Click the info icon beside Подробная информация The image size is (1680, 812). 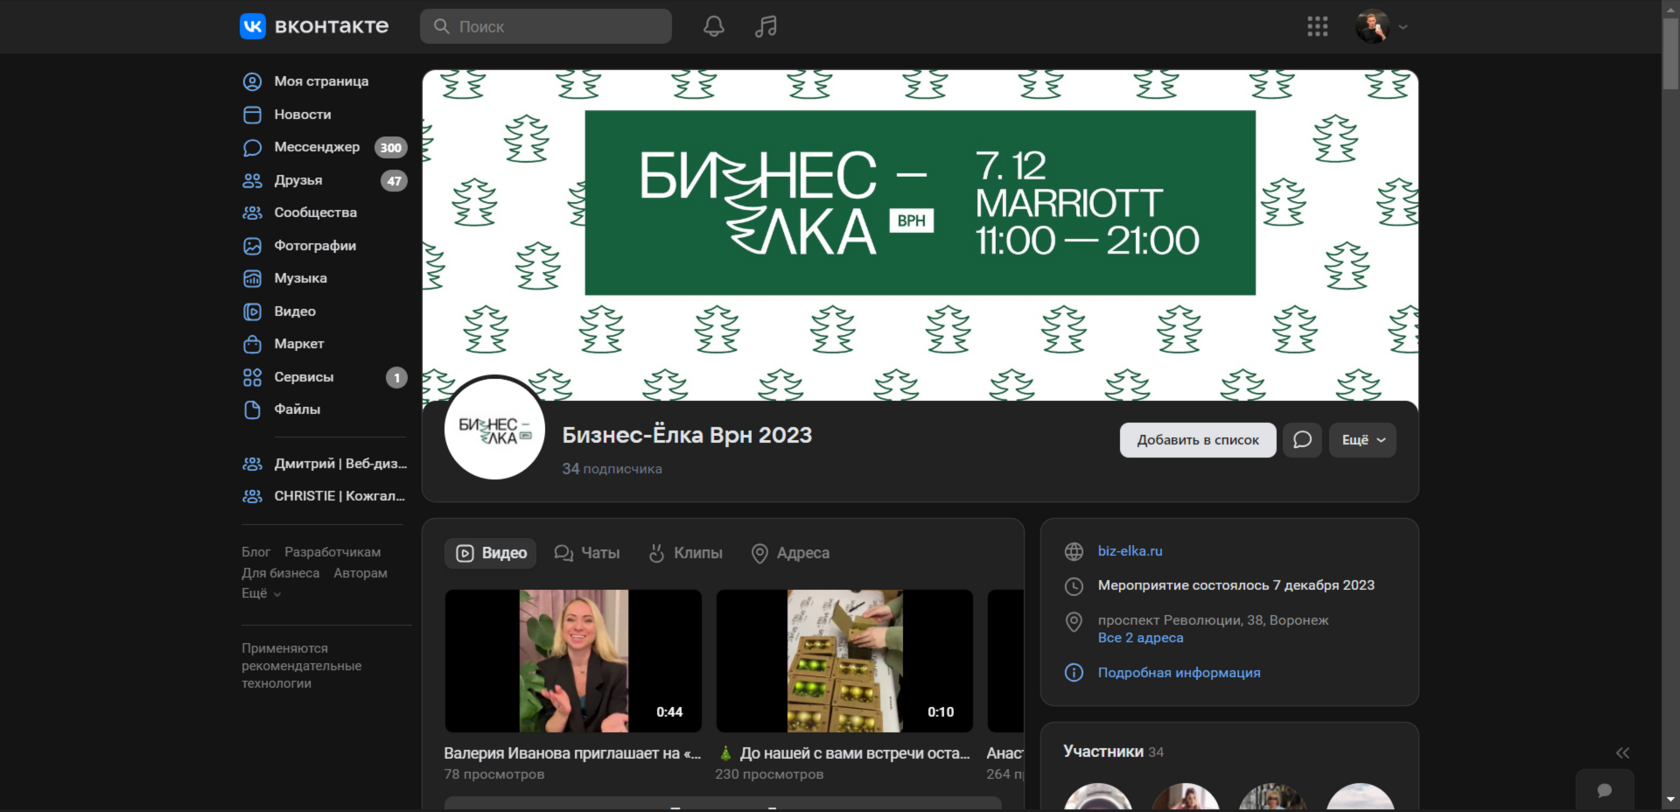coord(1074,673)
